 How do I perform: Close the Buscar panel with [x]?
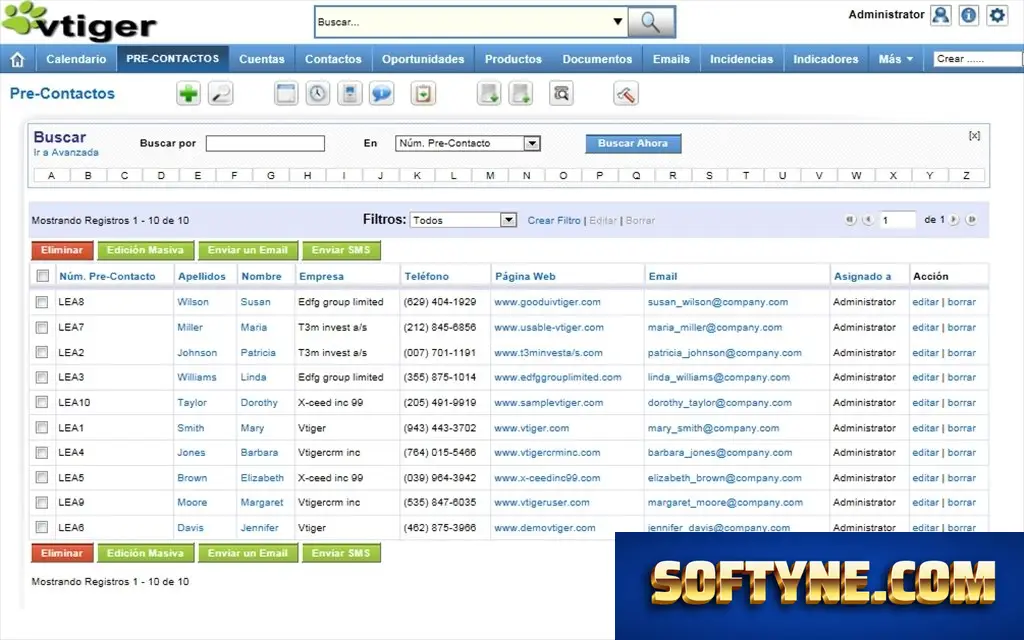[974, 135]
